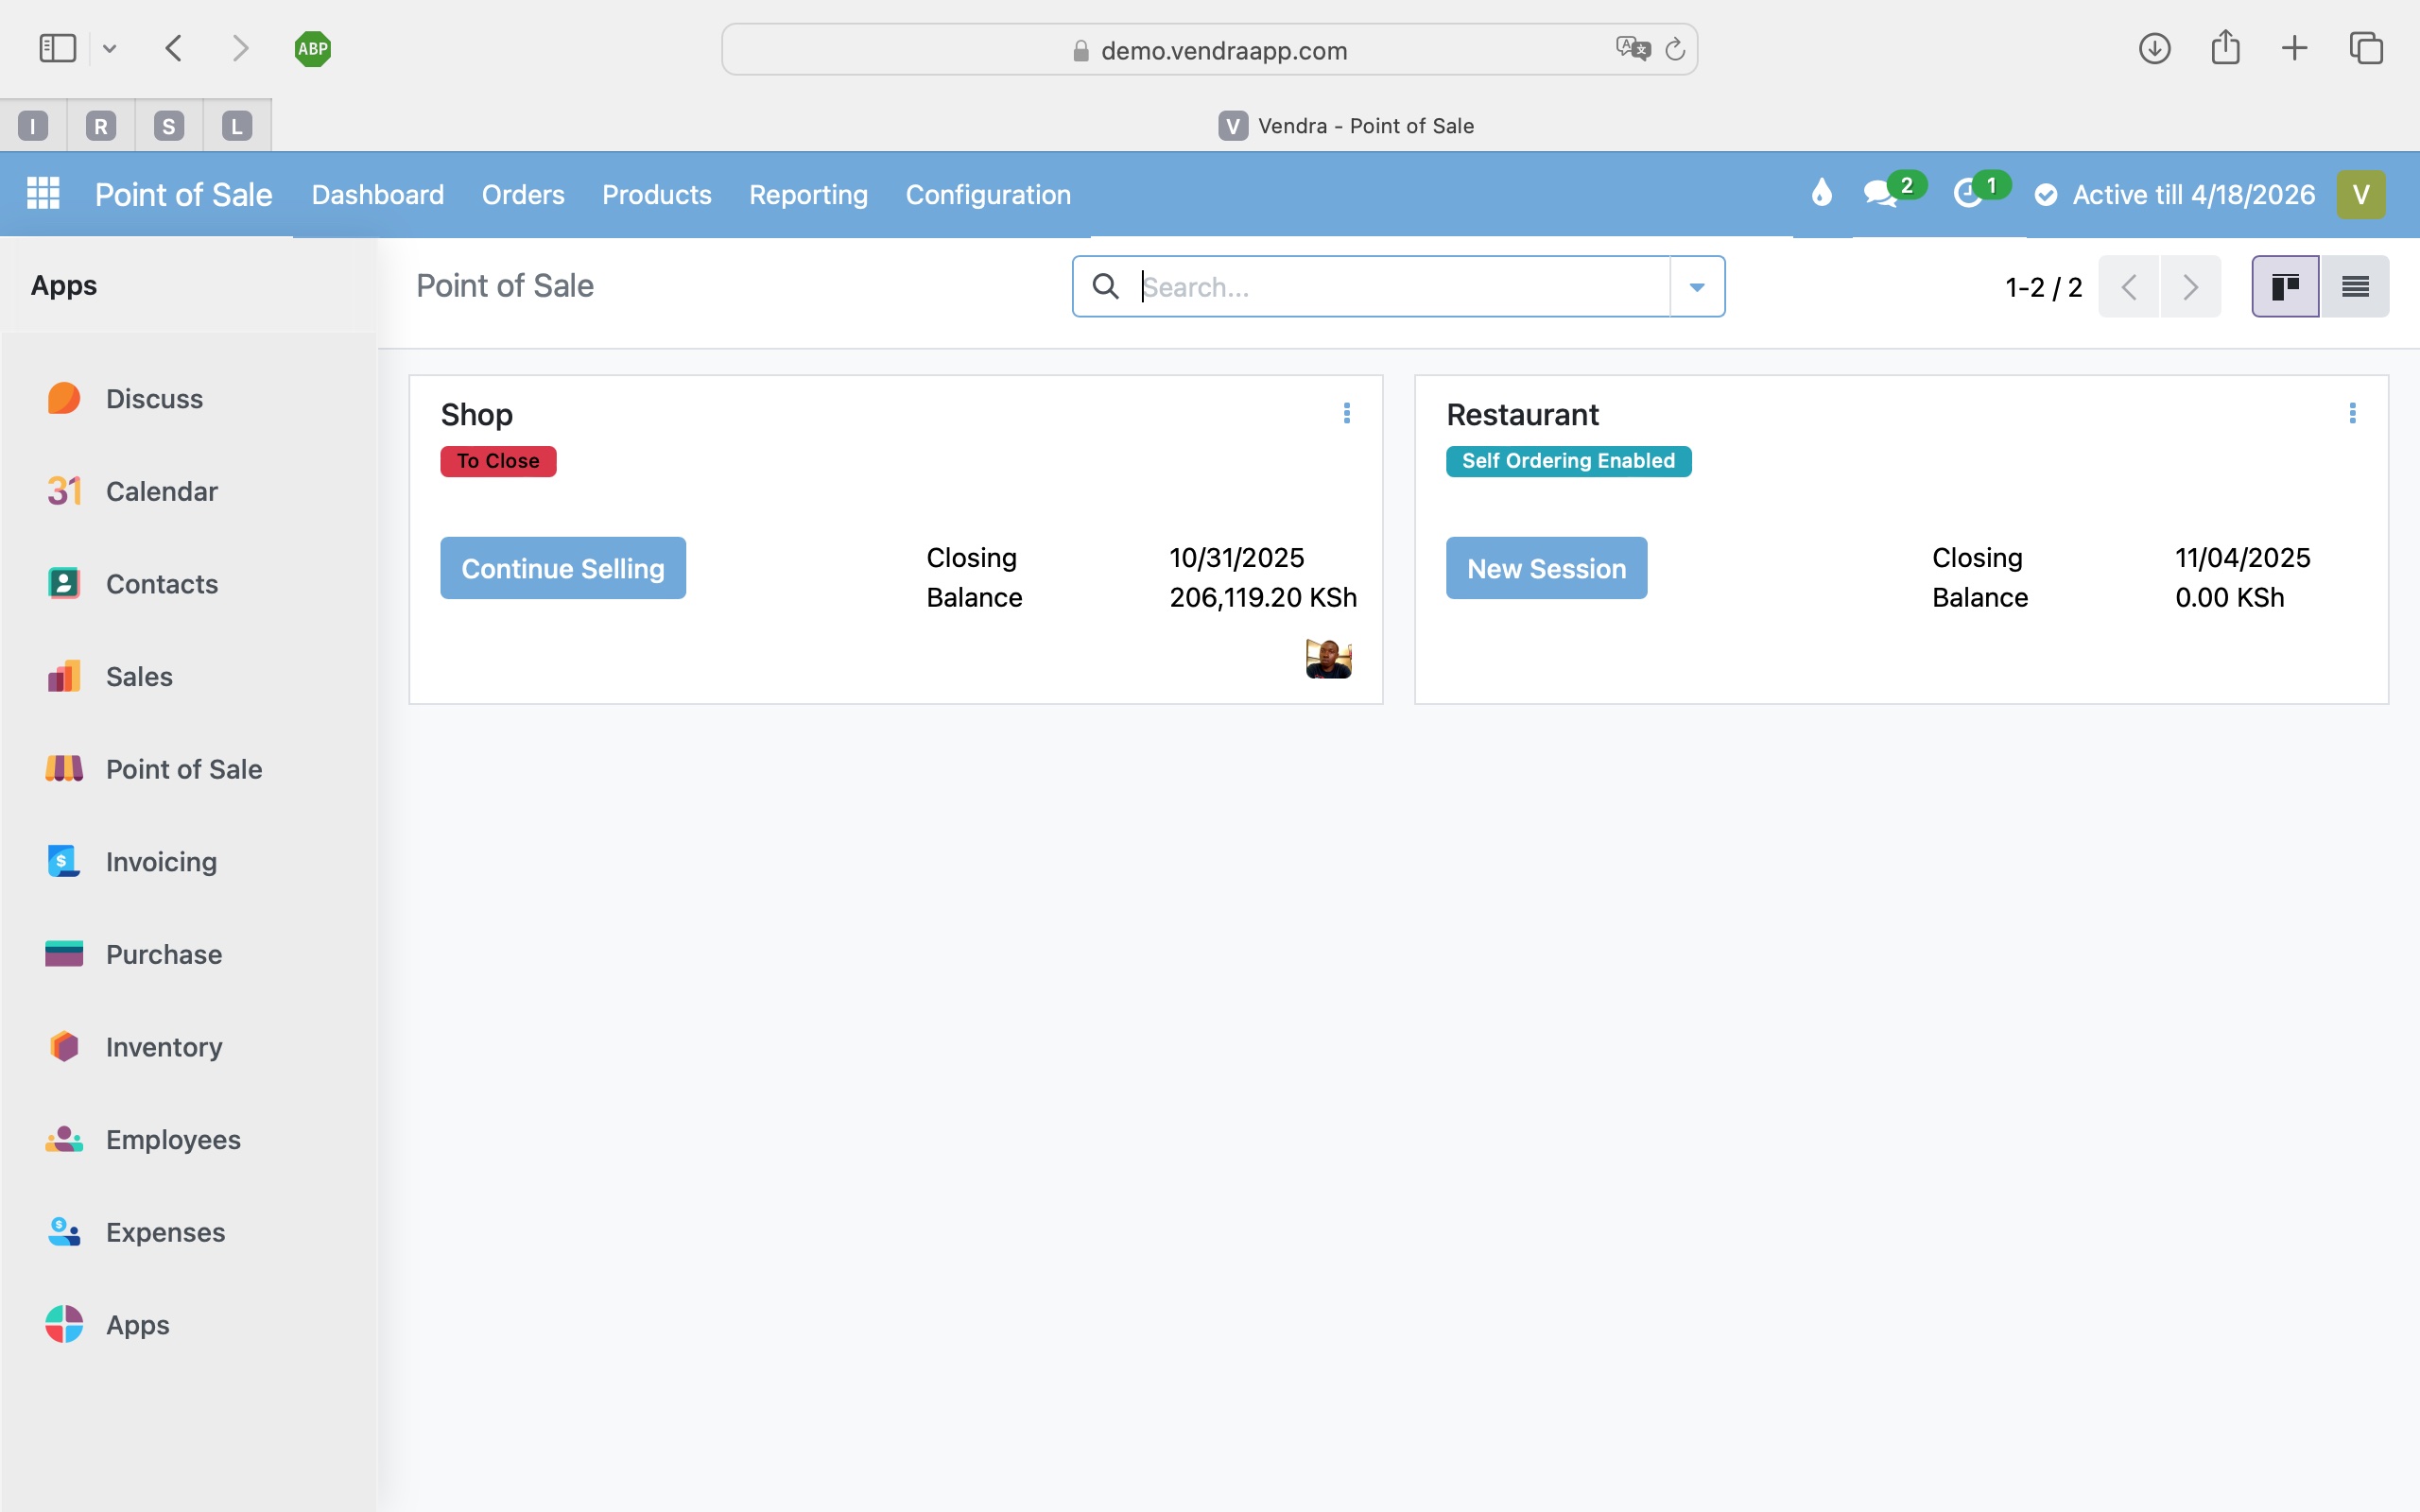
Task: Click the subscription checkmark near Active till 4/18/2026
Action: (x=2046, y=194)
